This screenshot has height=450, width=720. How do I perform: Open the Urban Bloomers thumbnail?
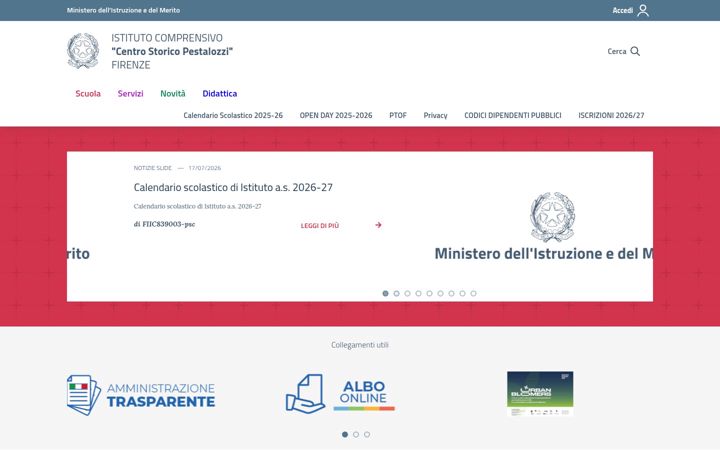point(540,394)
